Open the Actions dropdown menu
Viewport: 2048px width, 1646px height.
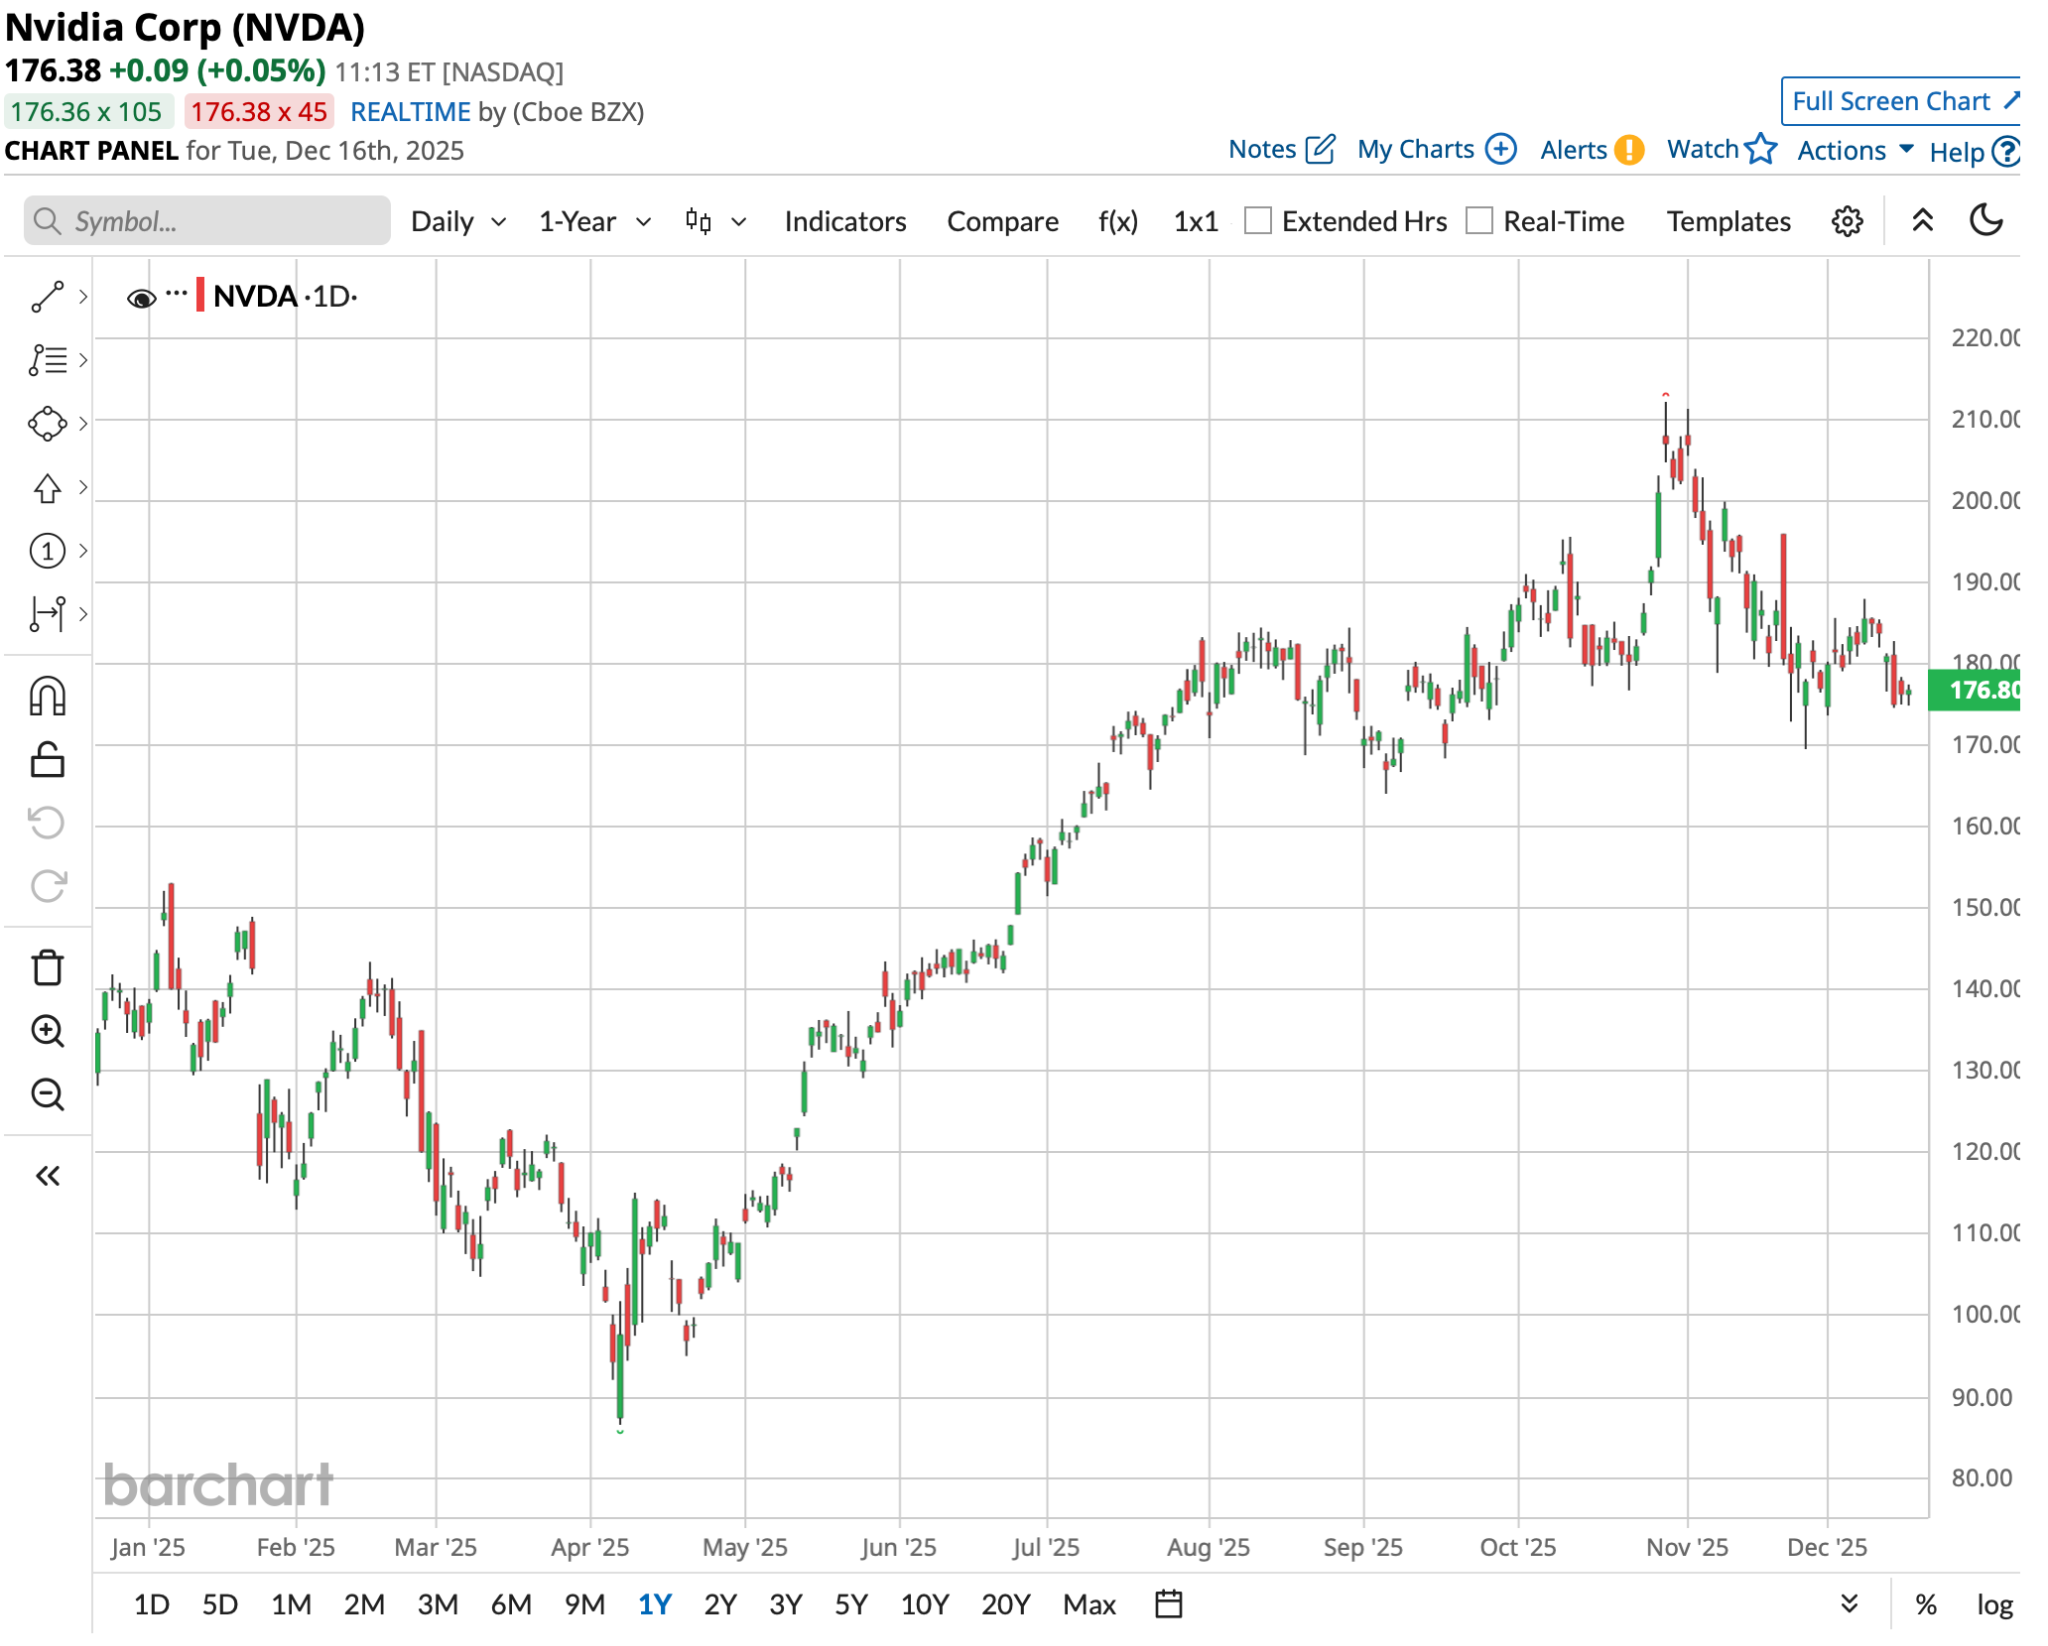tap(1855, 150)
